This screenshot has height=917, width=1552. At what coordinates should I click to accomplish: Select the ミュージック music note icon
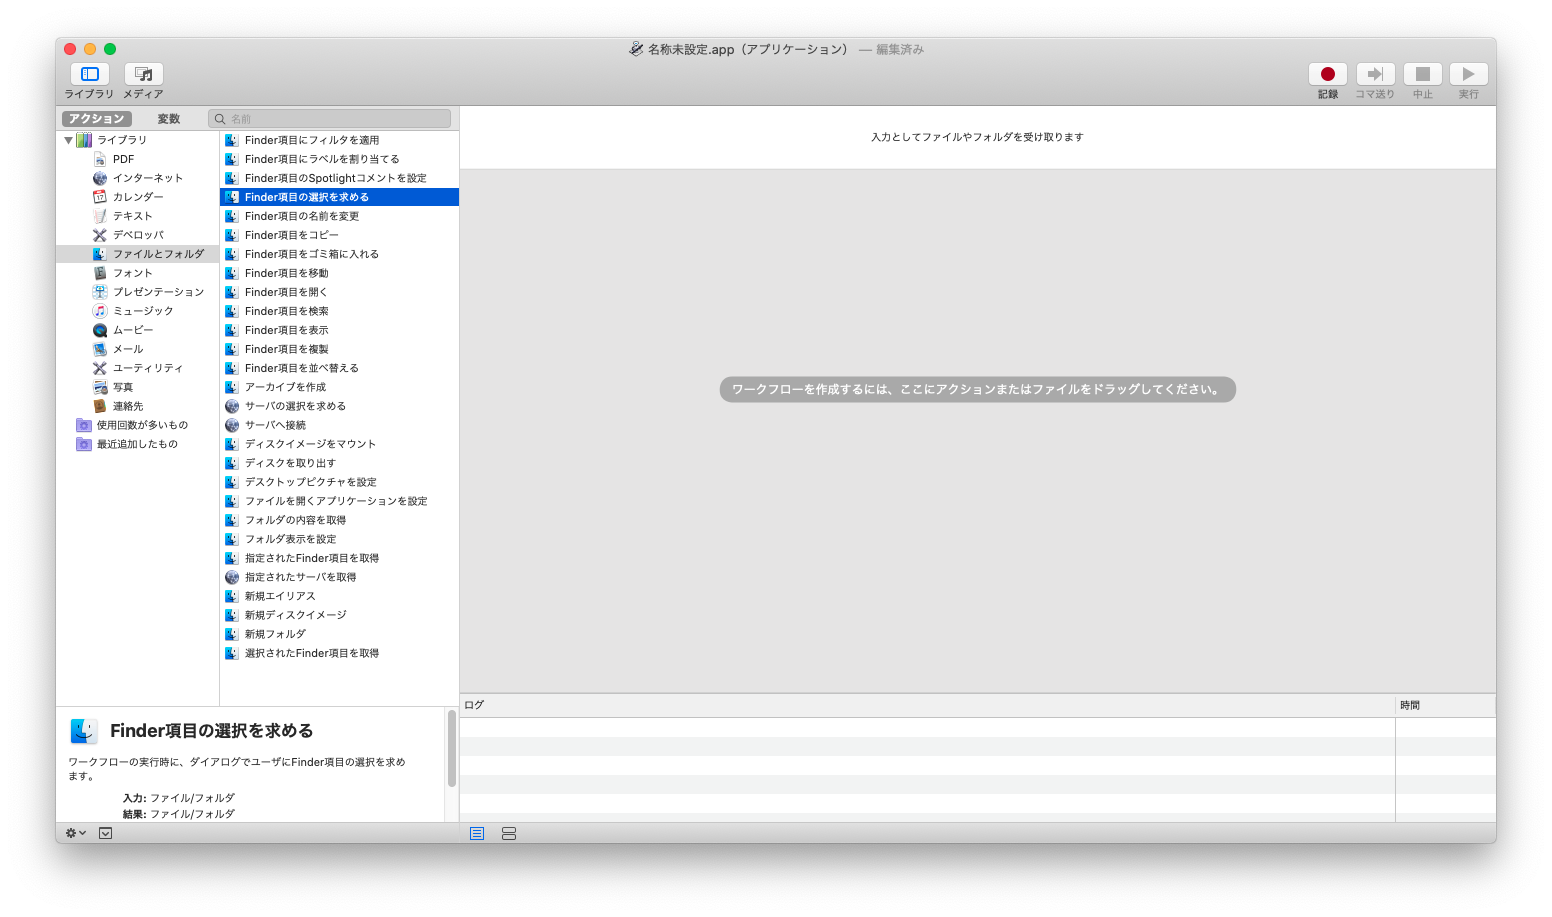pos(100,310)
